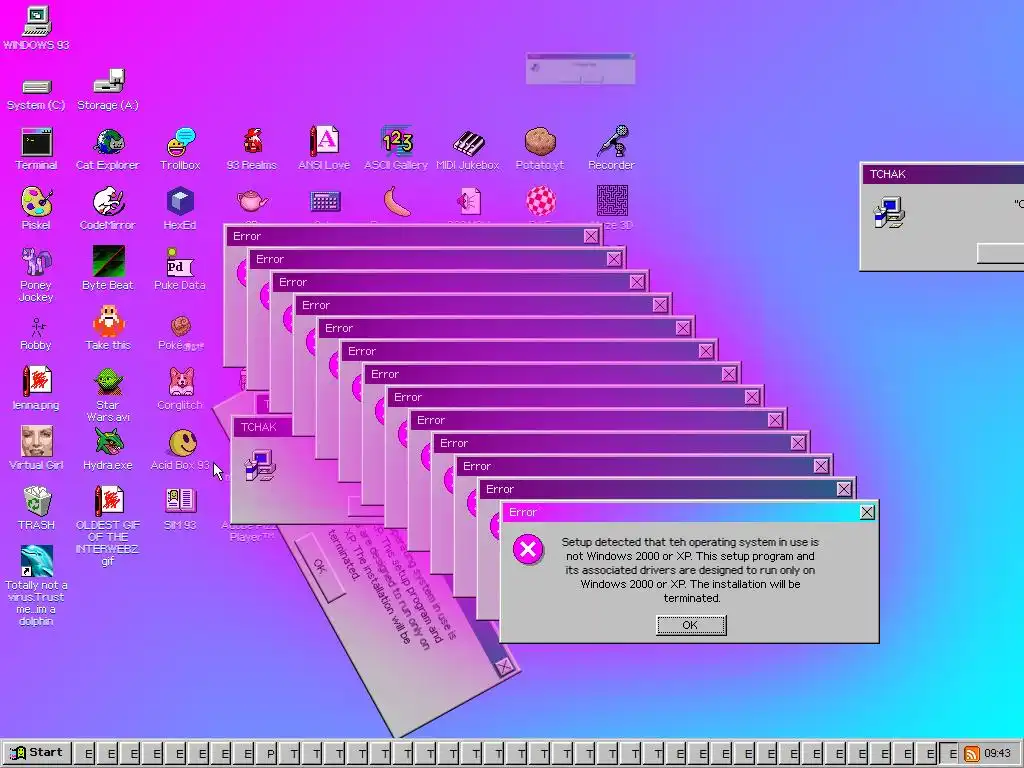Click the 09:43 taskbar clock

(997, 753)
